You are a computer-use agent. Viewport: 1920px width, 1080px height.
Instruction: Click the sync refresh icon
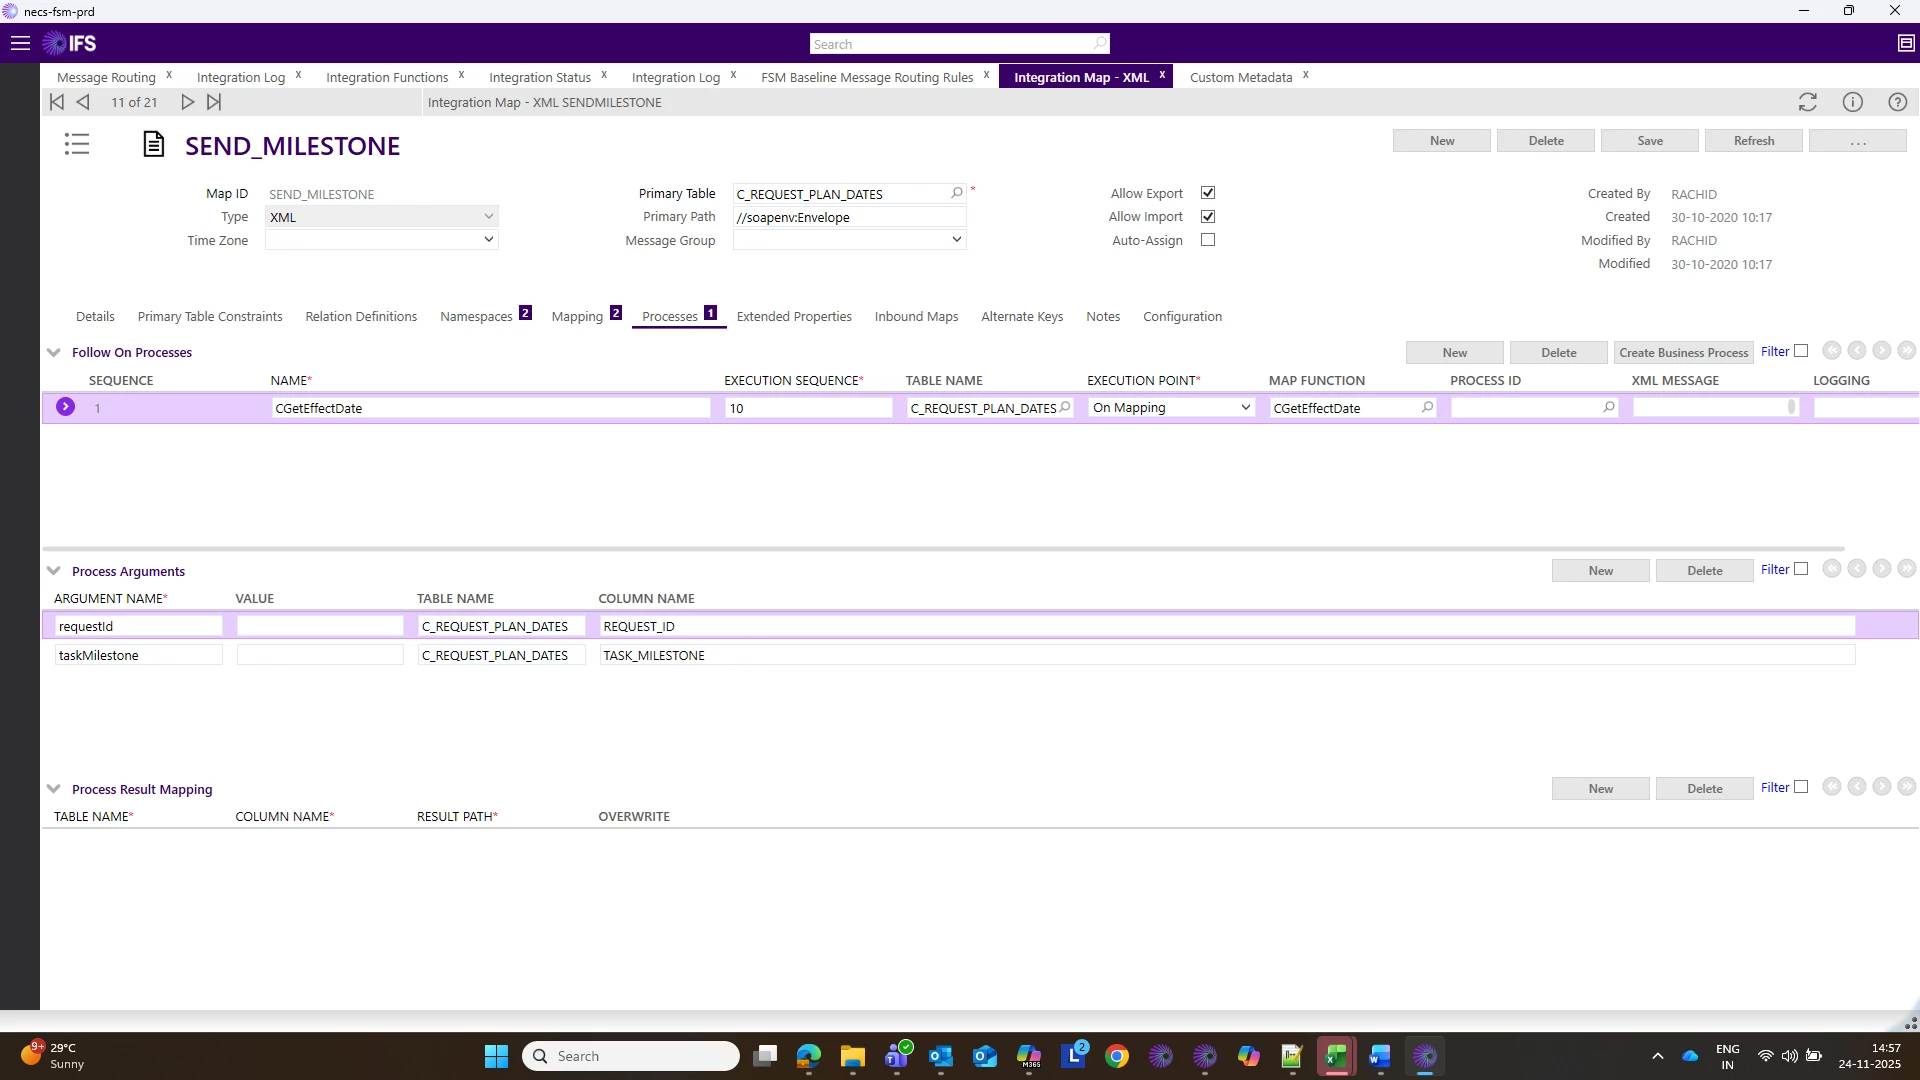[x=1807, y=102]
